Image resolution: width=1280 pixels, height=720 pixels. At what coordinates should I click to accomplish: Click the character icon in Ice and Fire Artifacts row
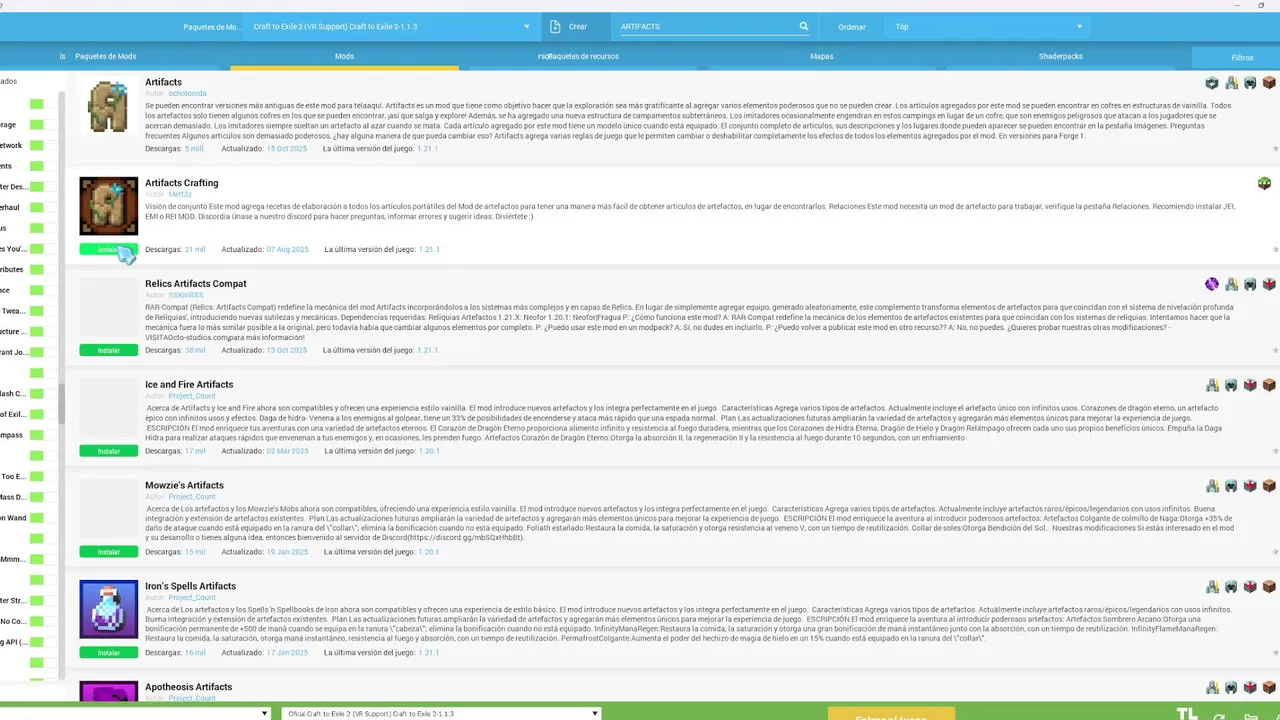tap(1212, 385)
